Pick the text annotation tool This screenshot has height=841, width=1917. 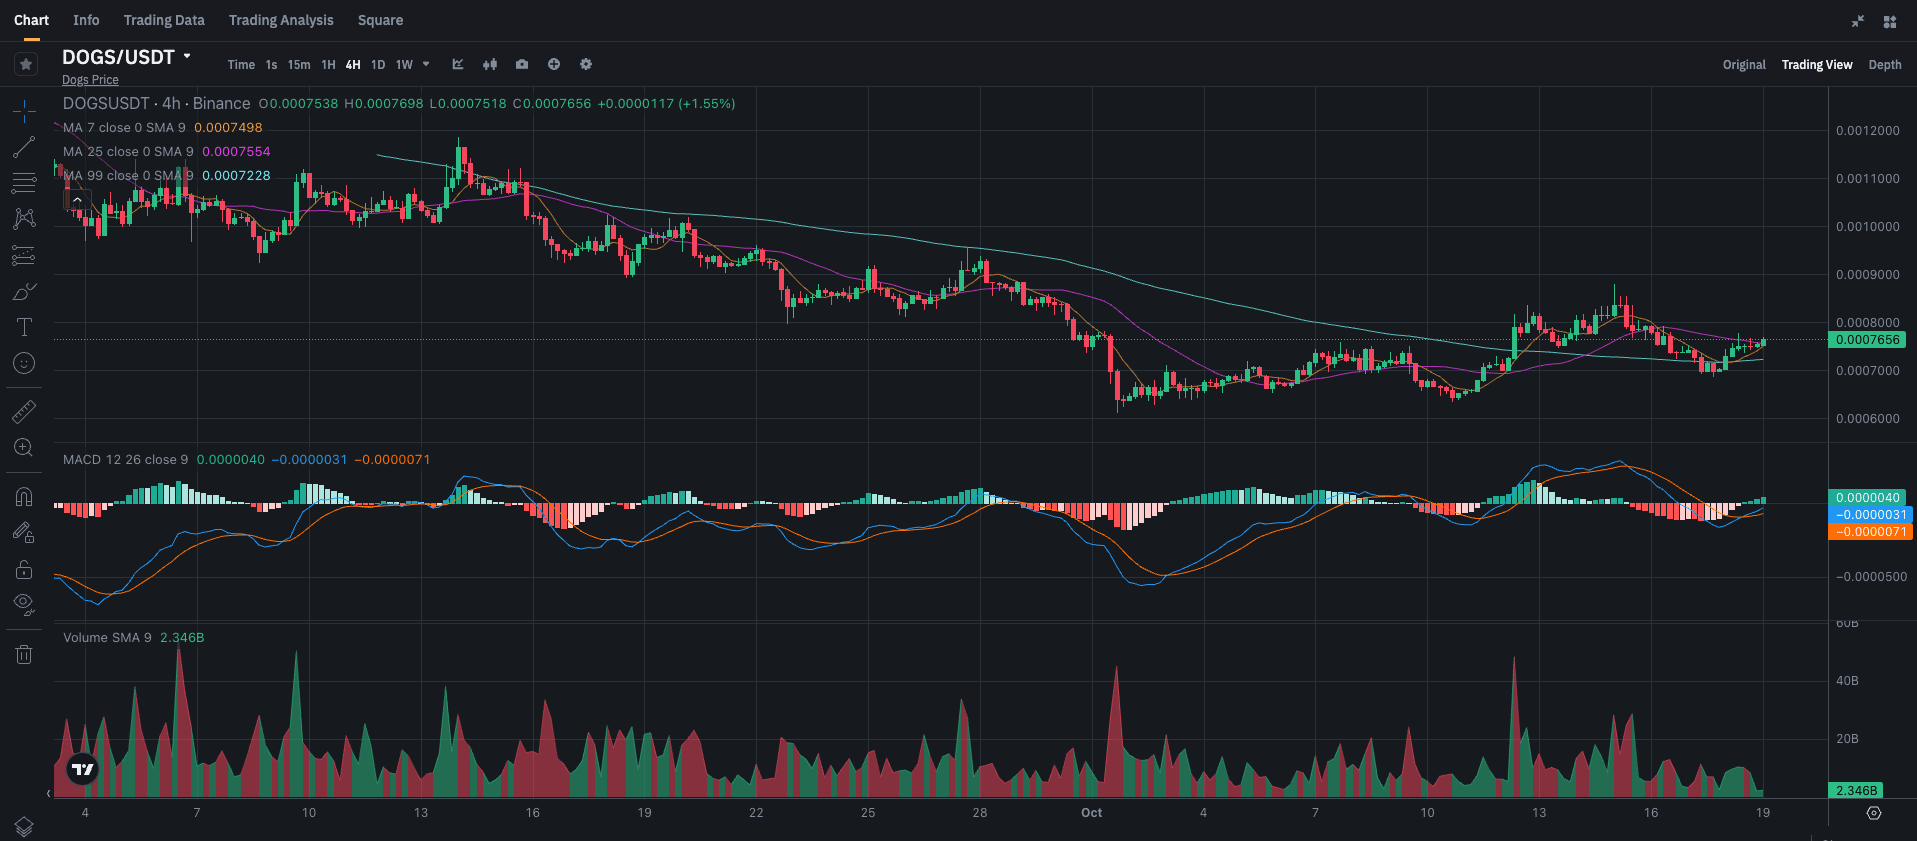pyautogui.click(x=24, y=327)
